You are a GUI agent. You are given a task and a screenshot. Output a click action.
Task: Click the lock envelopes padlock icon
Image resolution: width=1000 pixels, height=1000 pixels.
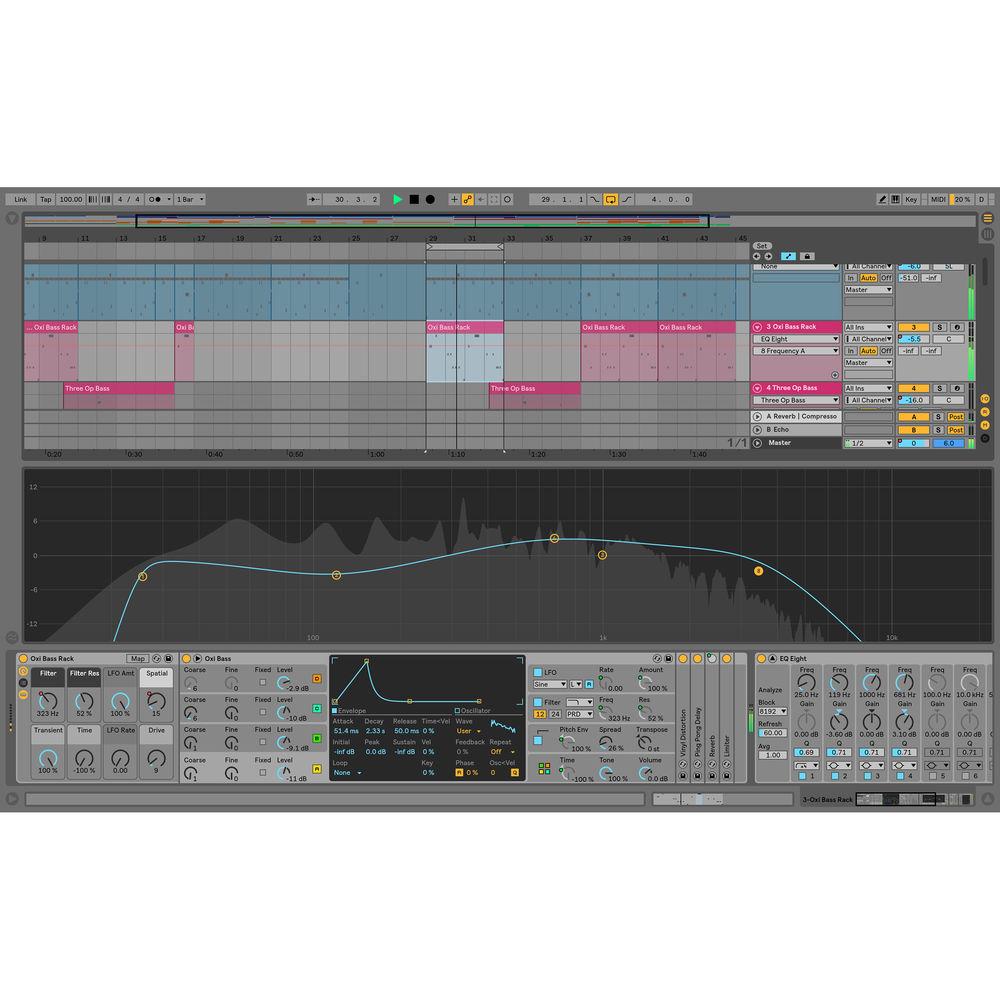(x=808, y=256)
